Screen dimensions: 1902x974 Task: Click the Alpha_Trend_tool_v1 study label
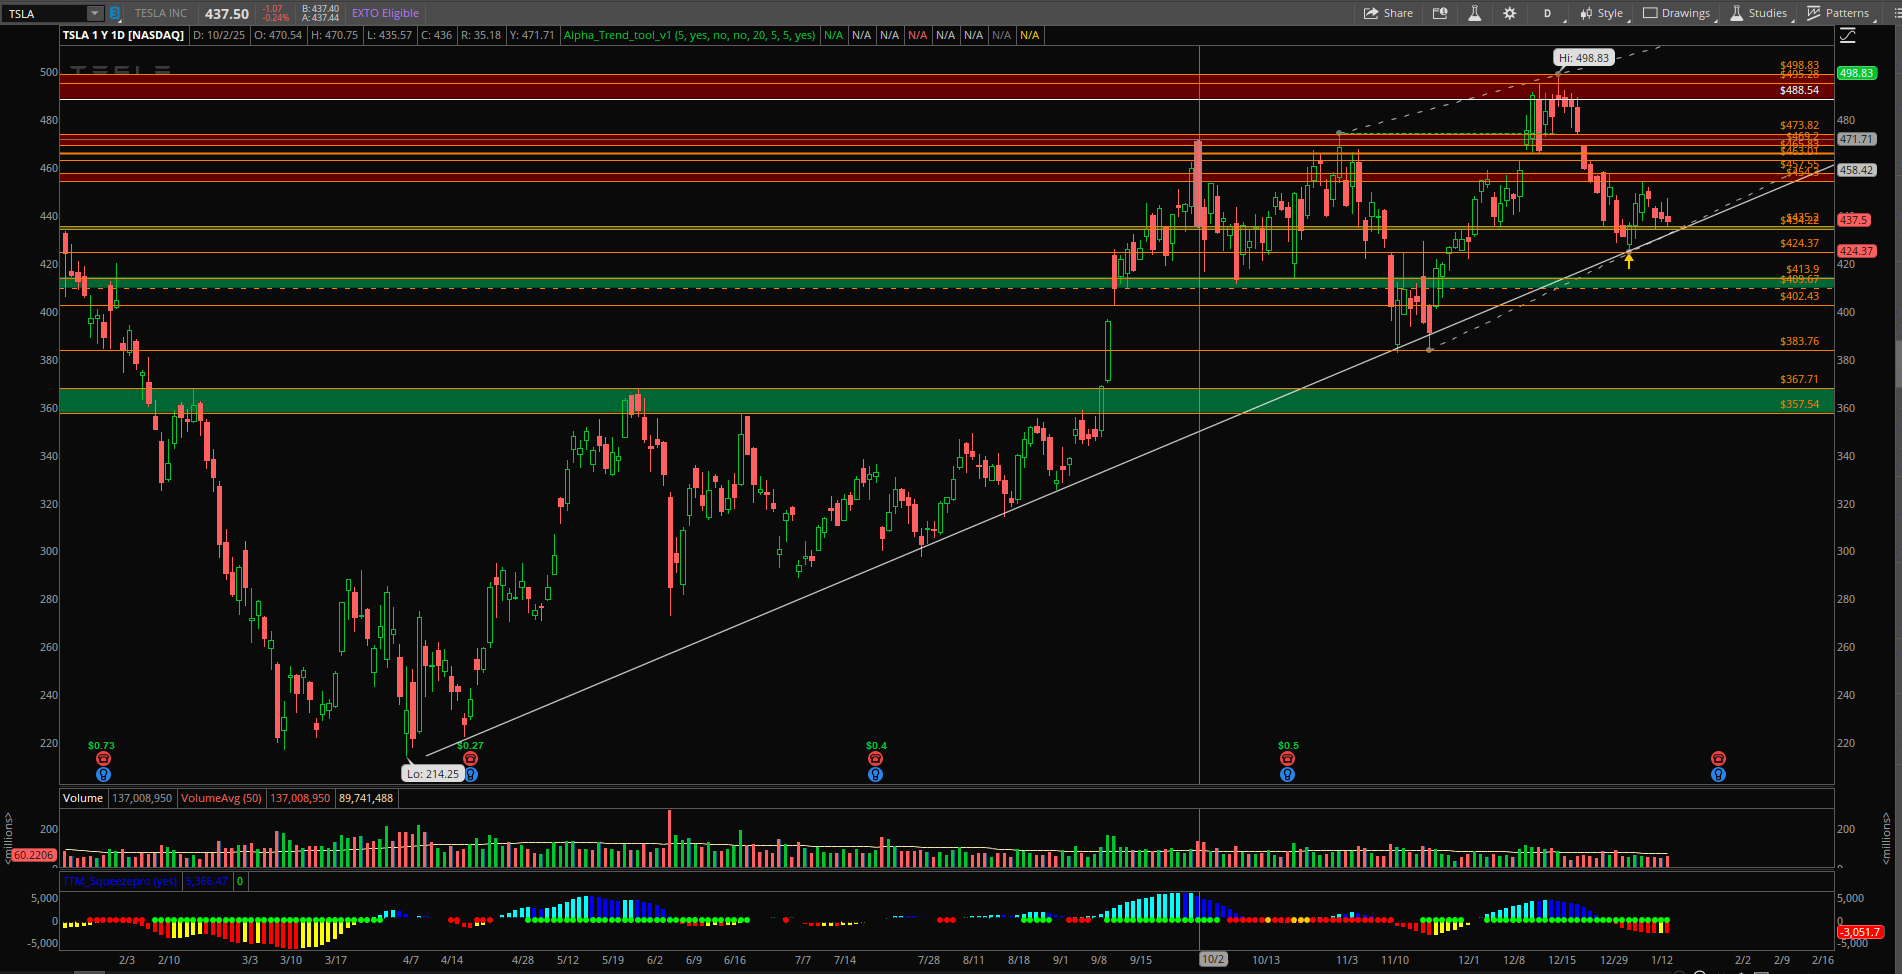tap(689, 35)
